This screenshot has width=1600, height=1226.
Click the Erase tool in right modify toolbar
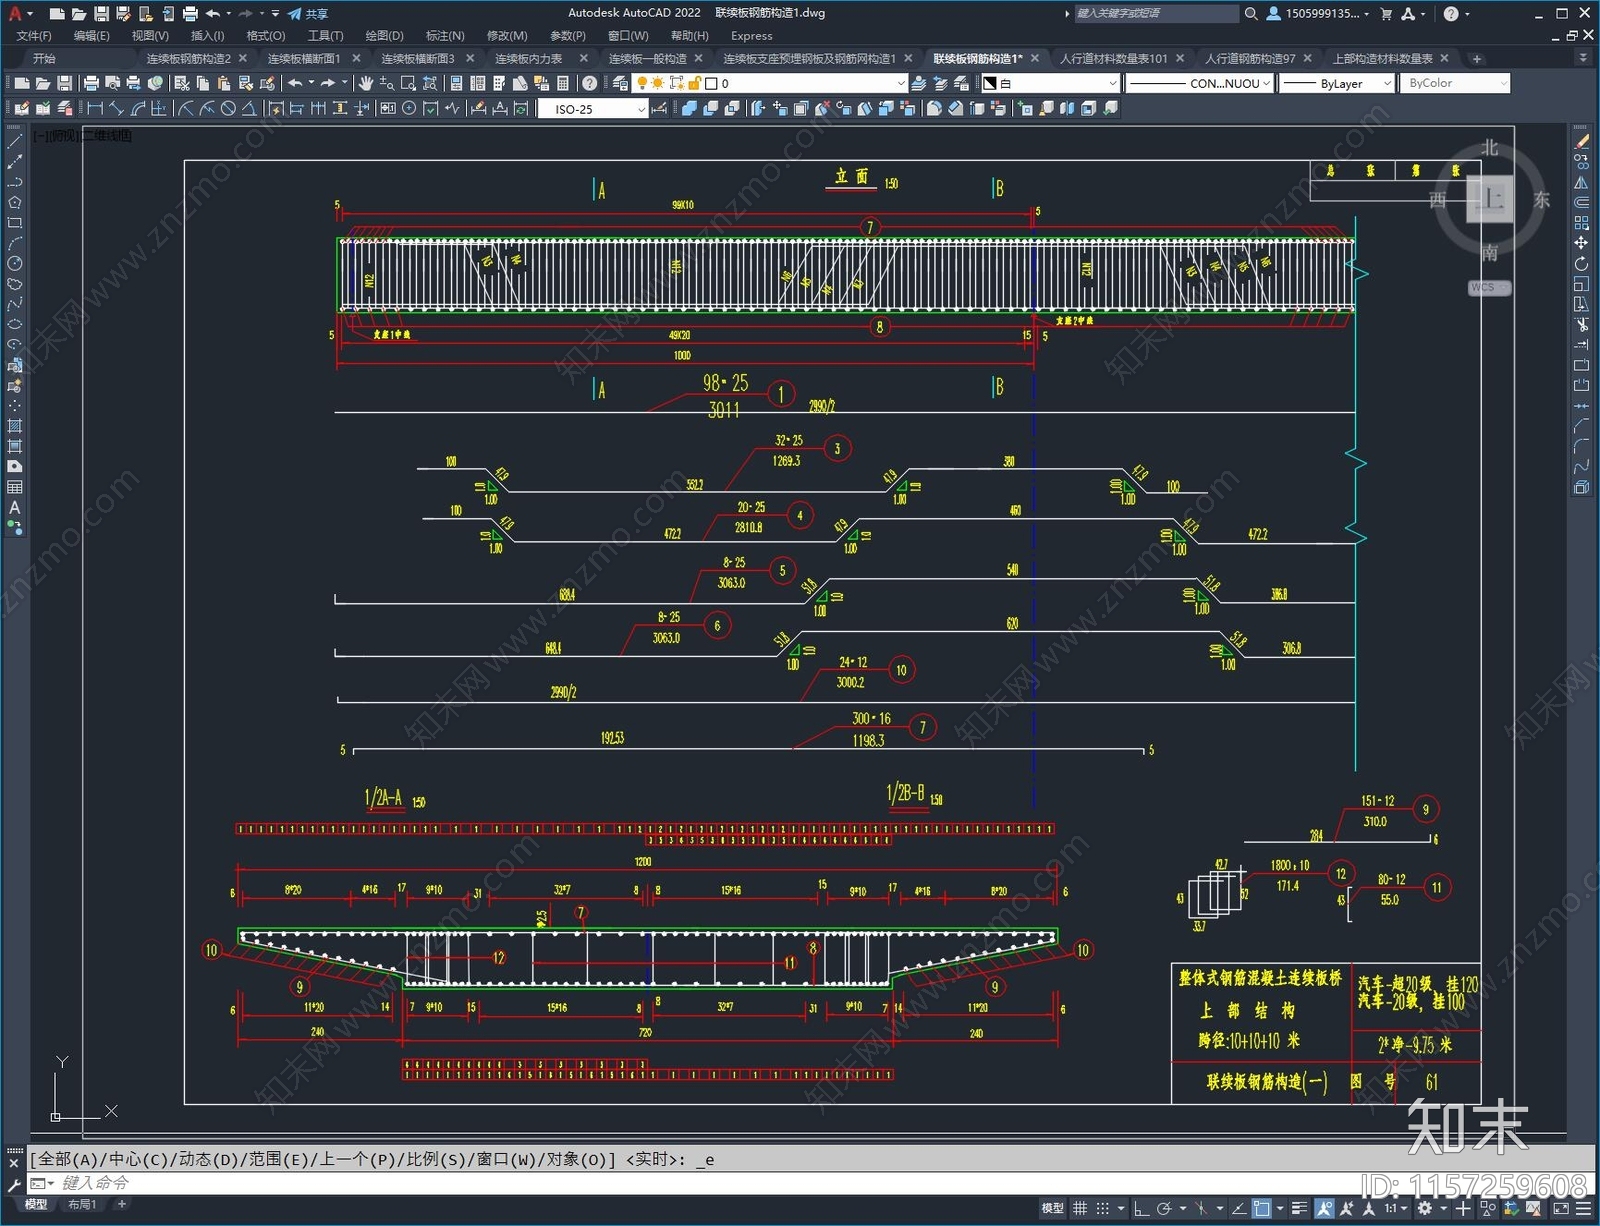point(1581,142)
